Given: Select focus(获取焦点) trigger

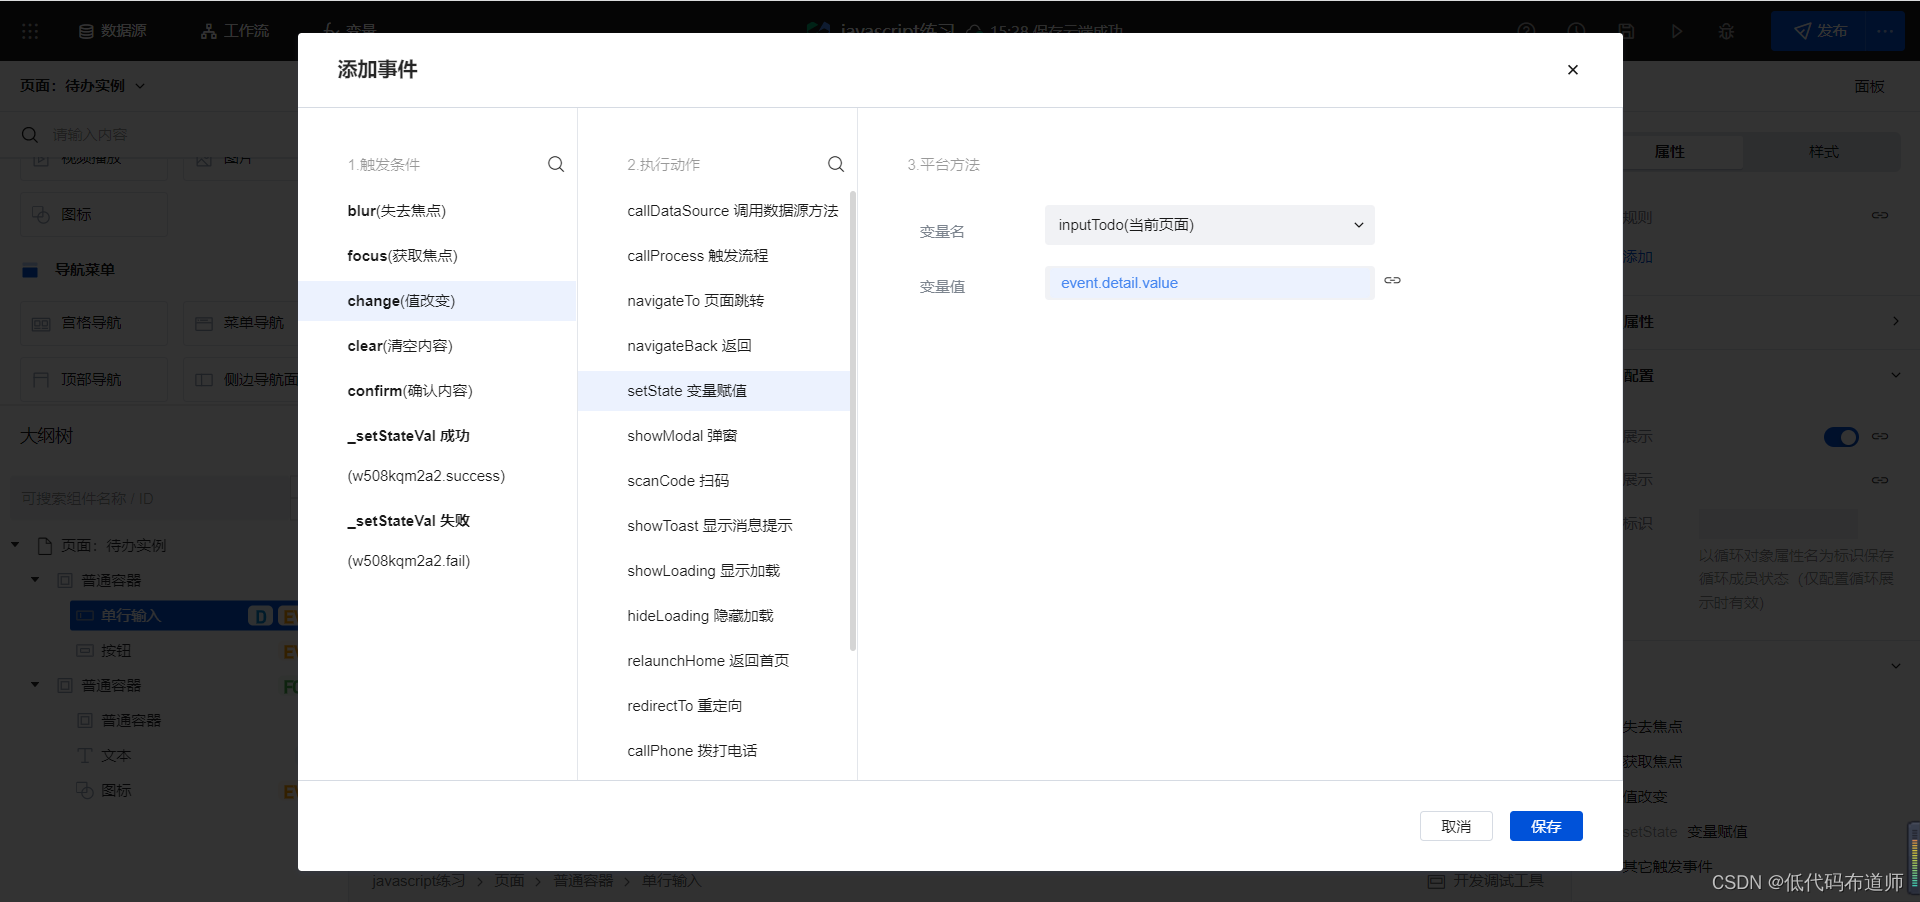Looking at the screenshot, I should click(437, 256).
